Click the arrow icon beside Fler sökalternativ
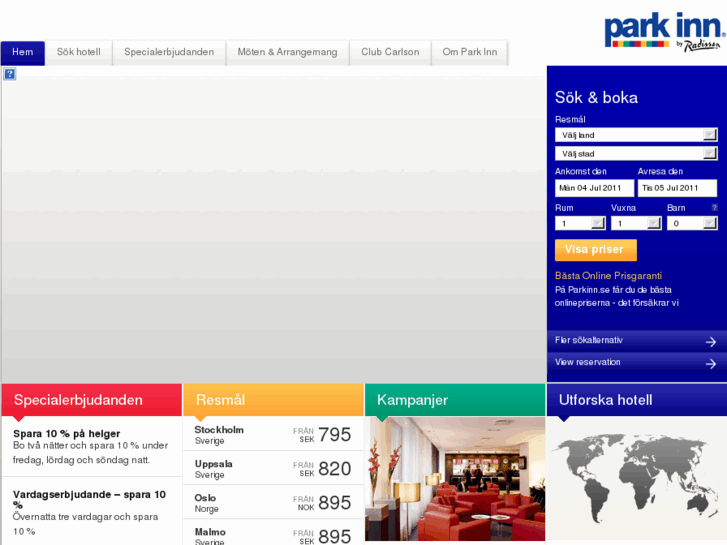727x545 pixels. click(711, 342)
